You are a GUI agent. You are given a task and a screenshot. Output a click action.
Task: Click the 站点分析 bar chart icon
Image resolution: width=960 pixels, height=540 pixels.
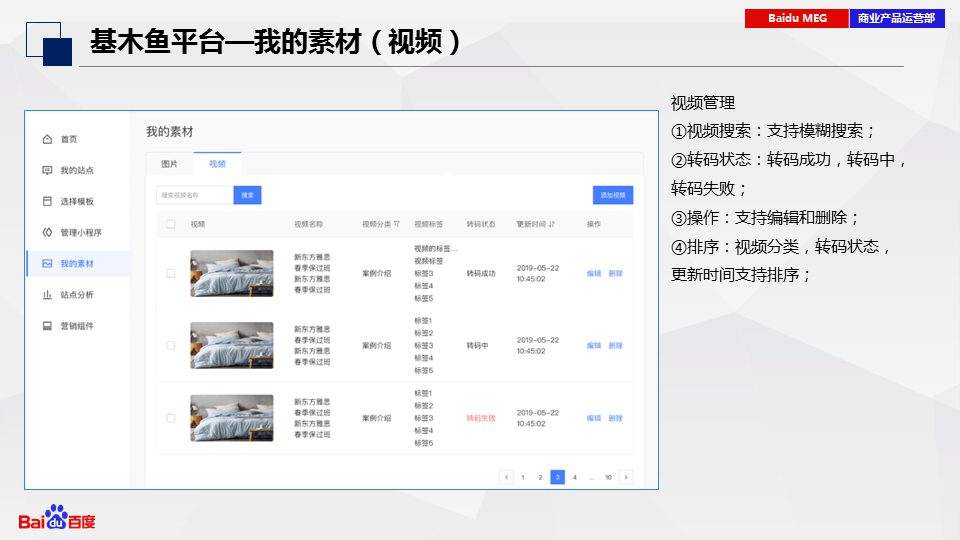click(x=47, y=294)
